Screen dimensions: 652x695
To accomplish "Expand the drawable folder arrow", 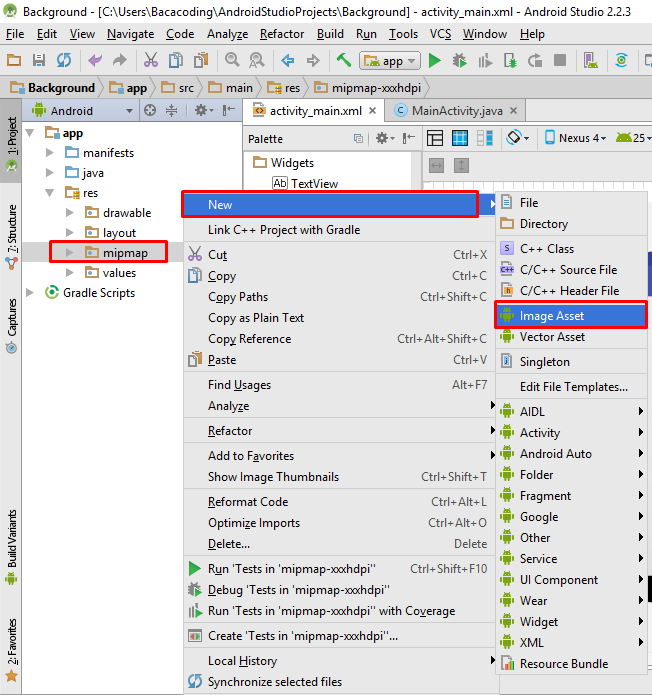I will pos(70,212).
